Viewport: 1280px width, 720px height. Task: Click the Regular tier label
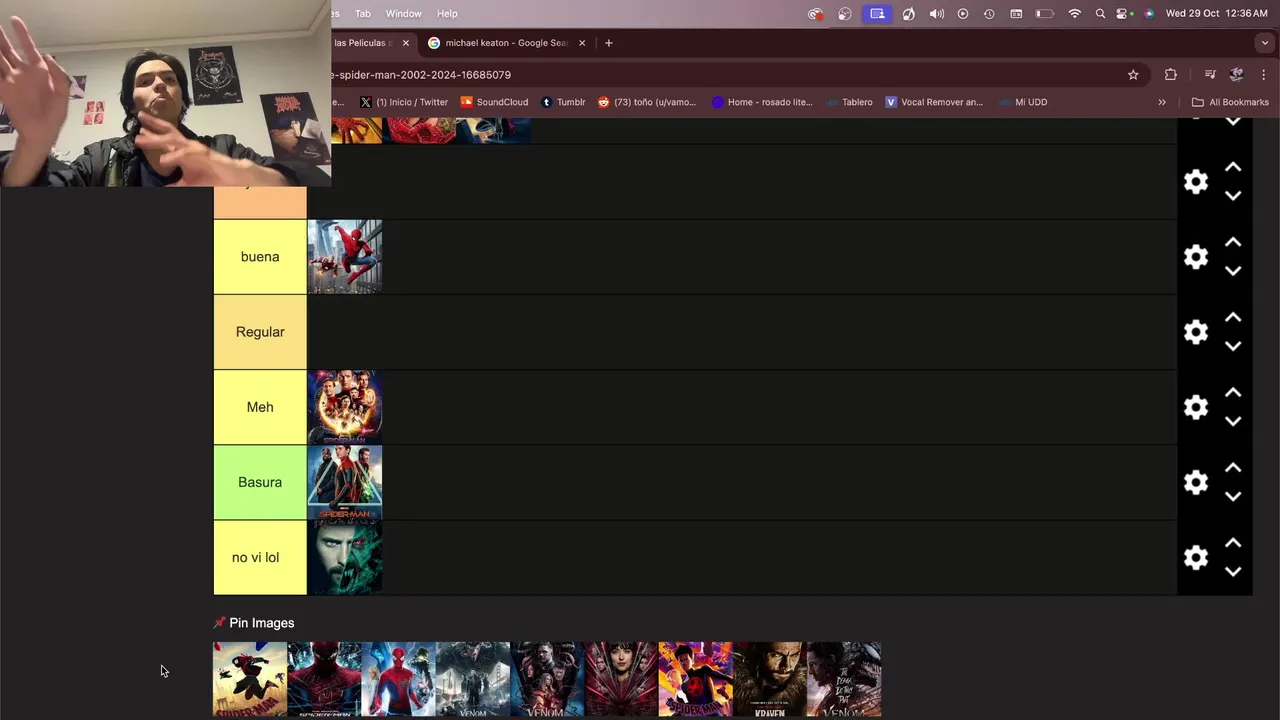point(260,332)
